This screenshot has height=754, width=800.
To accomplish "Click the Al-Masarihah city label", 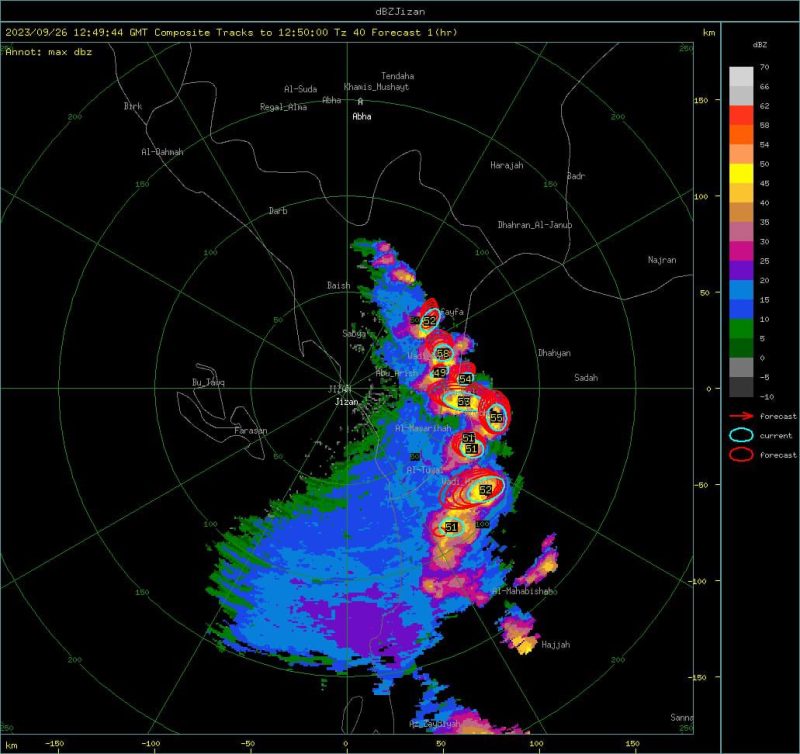I will 423,428.
